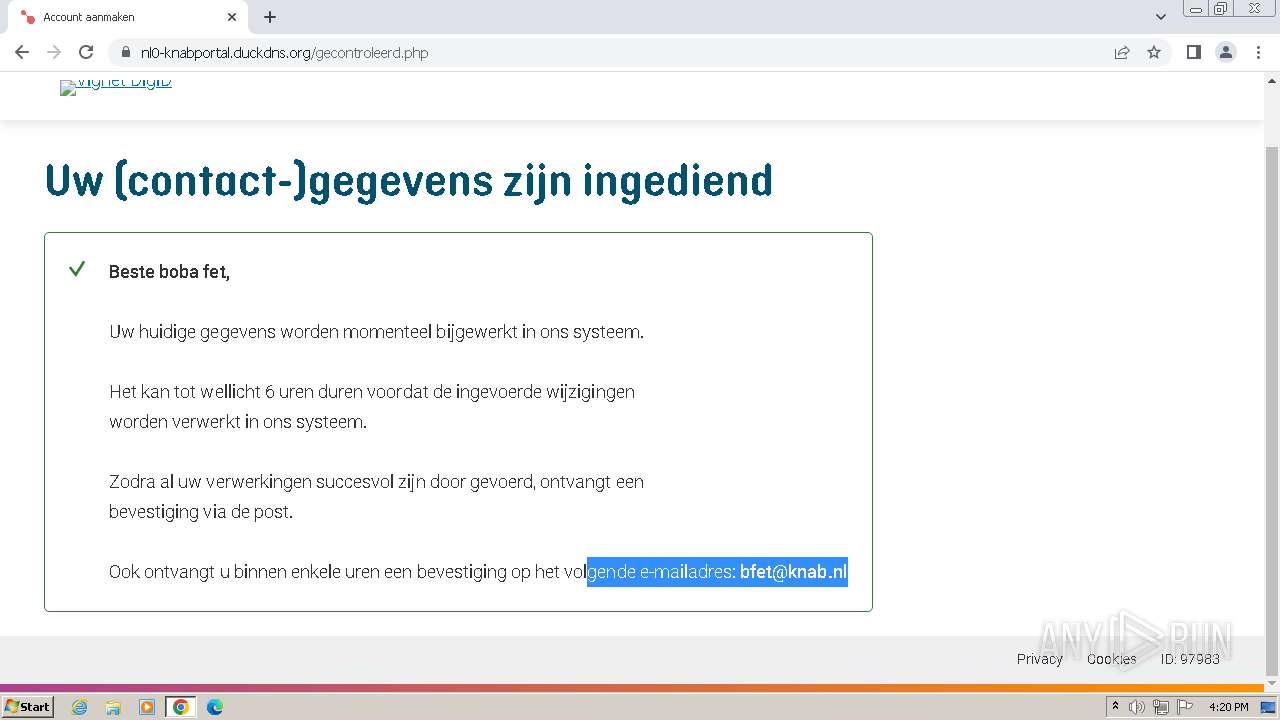Open the Windows Start menu
Viewport: 1280px width, 720px height.
coord(28,707)
